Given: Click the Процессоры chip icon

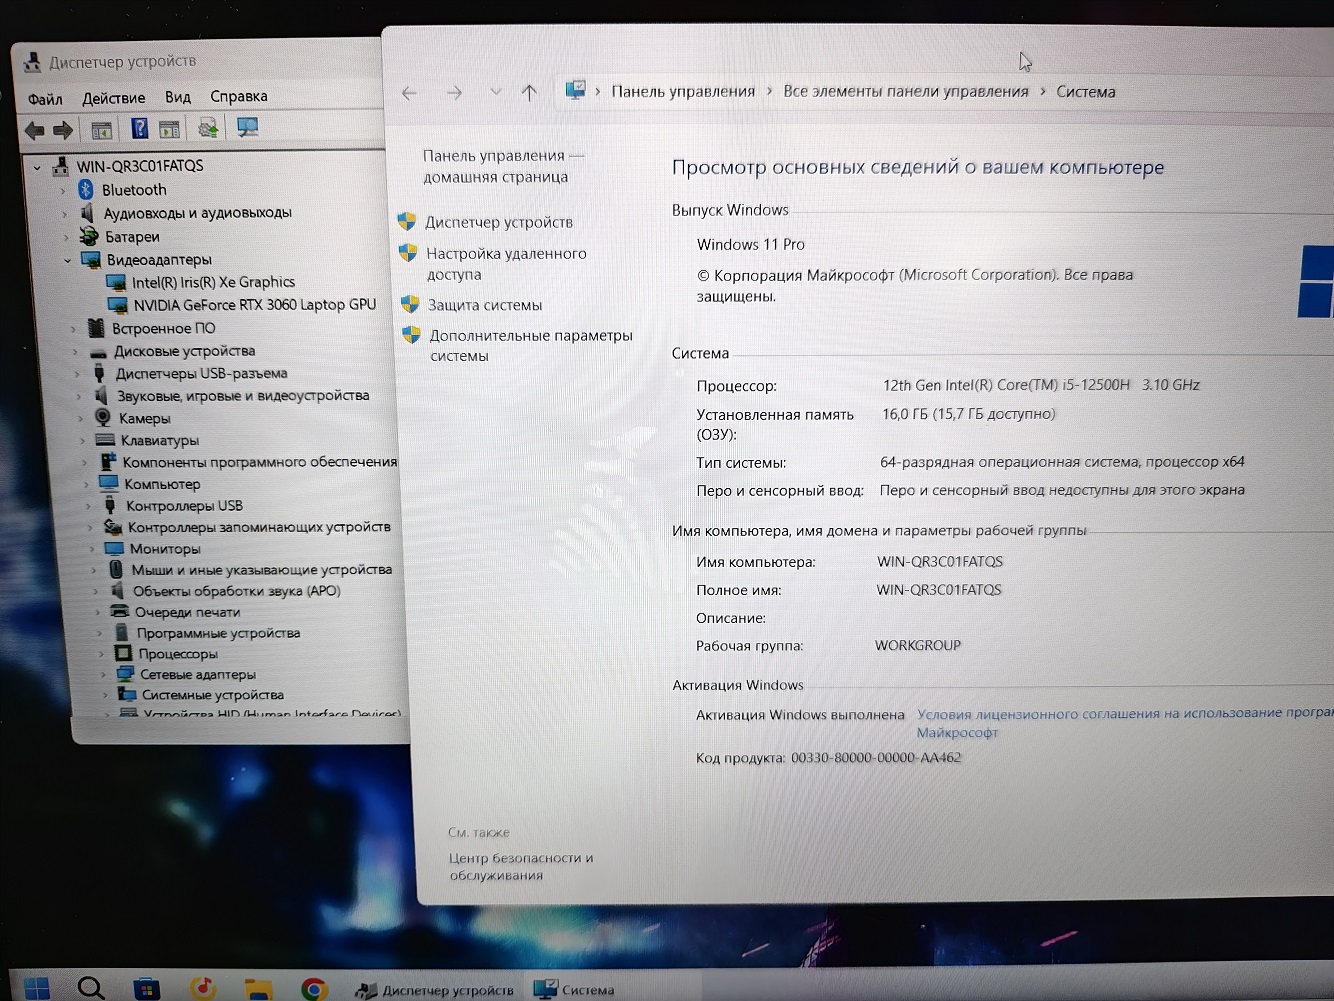Looking at the screenshot, I should pyautogui.click(x=123, y=653).
